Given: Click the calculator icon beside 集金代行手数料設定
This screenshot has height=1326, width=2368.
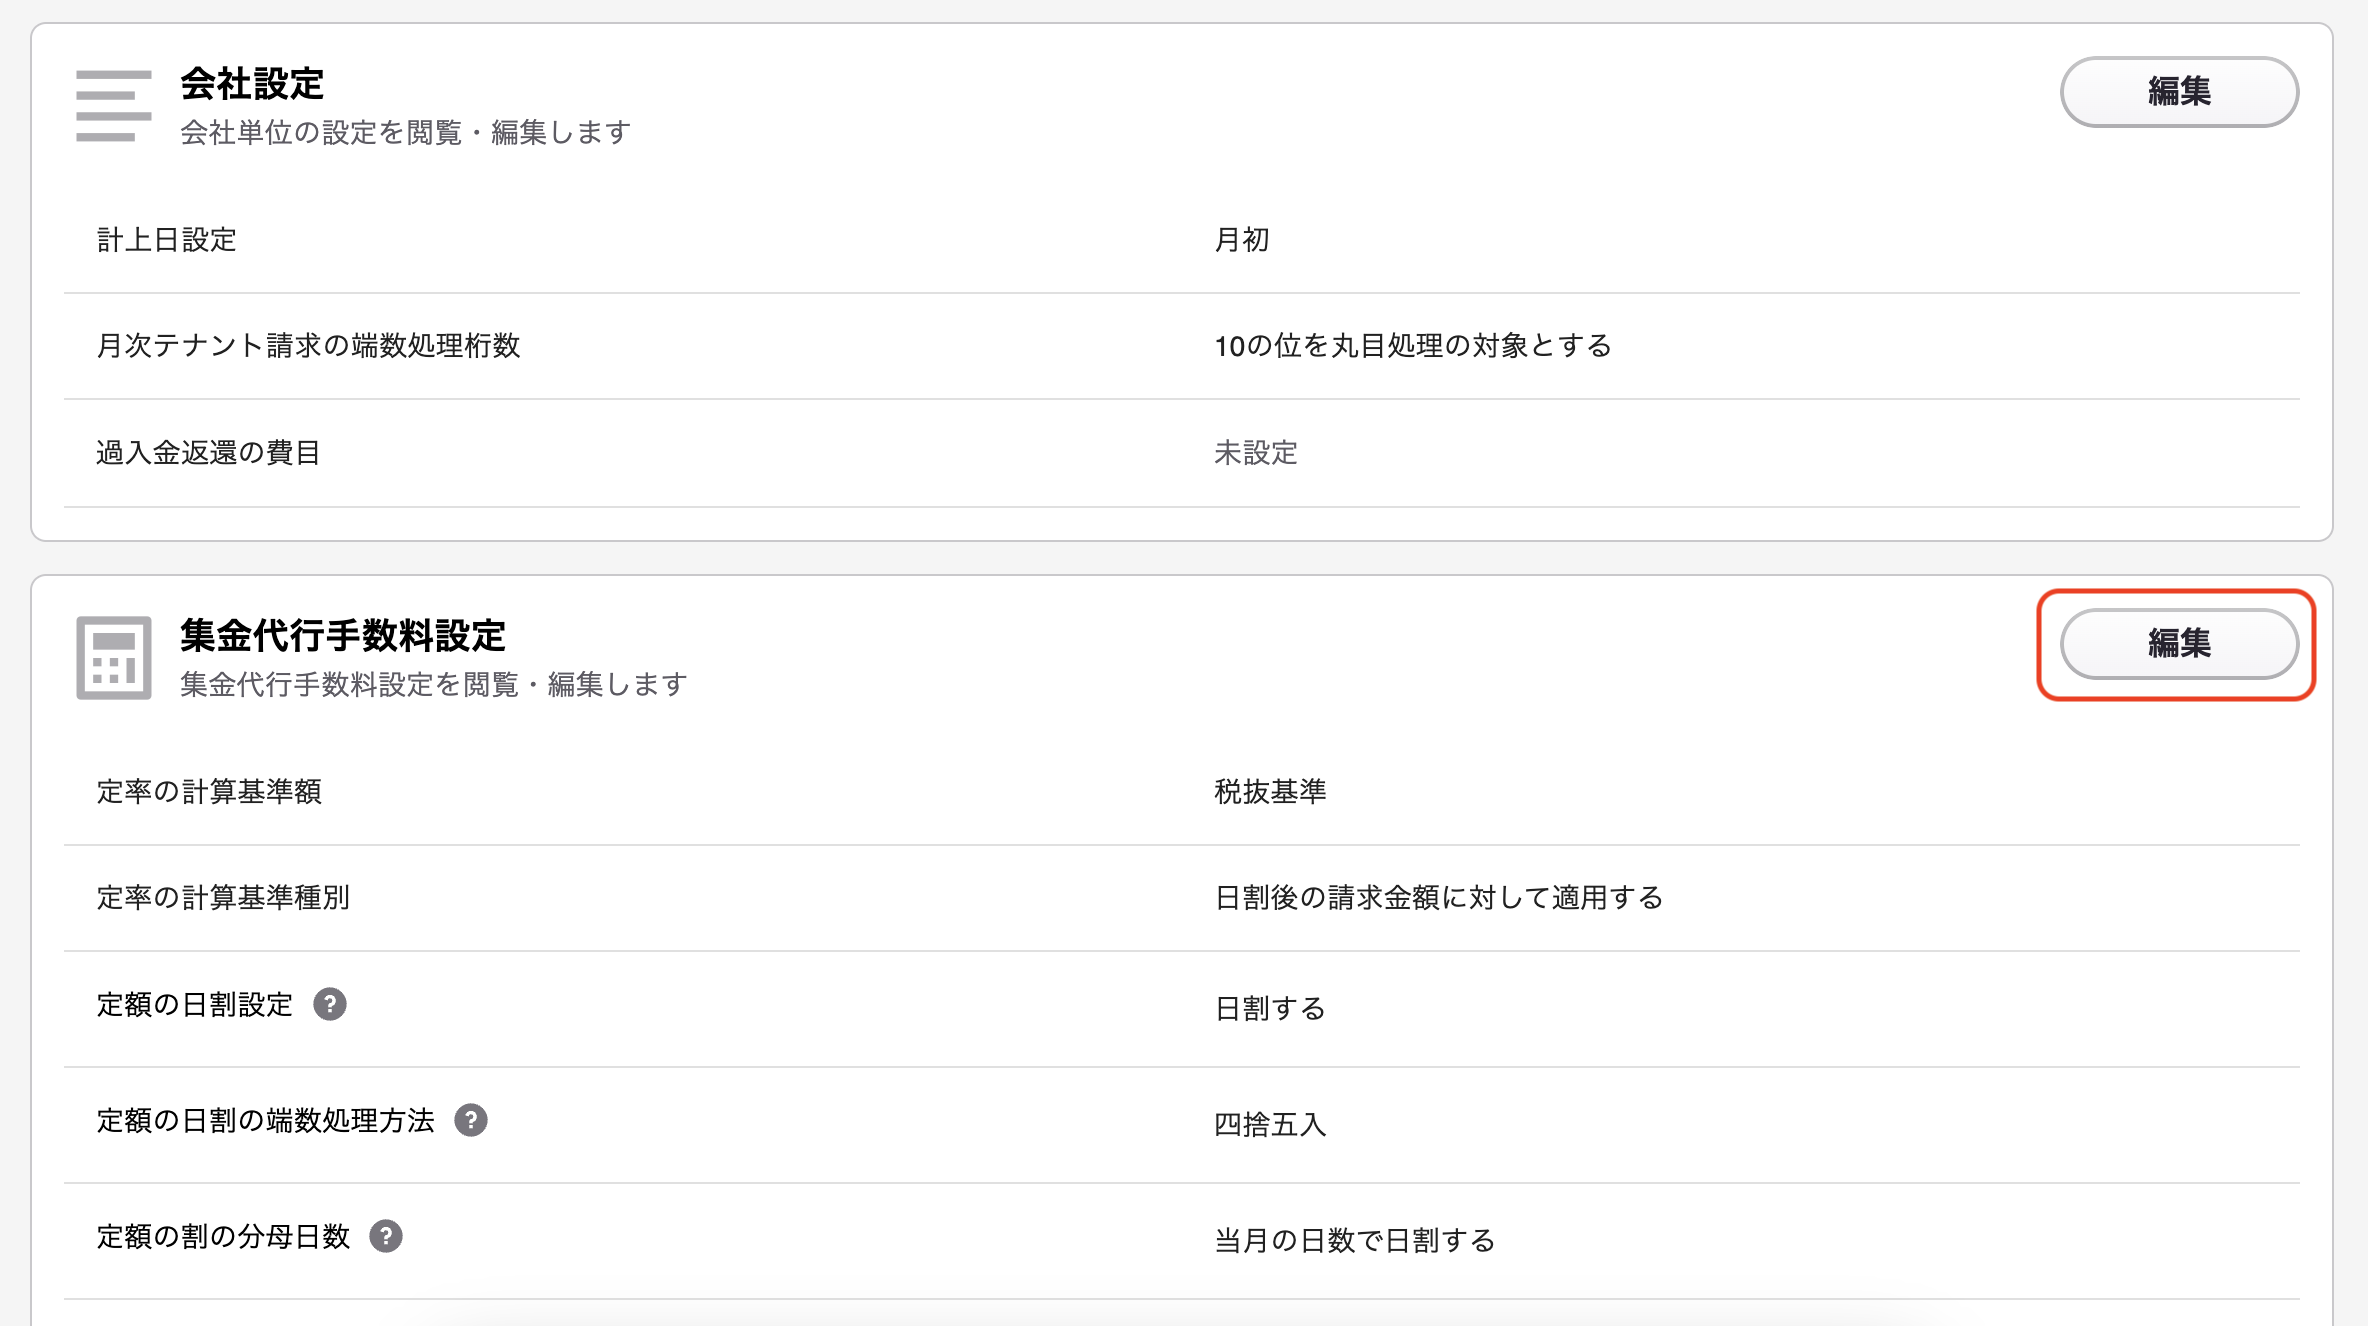Looking at the screenshot, I should click(x=114, y=658).
